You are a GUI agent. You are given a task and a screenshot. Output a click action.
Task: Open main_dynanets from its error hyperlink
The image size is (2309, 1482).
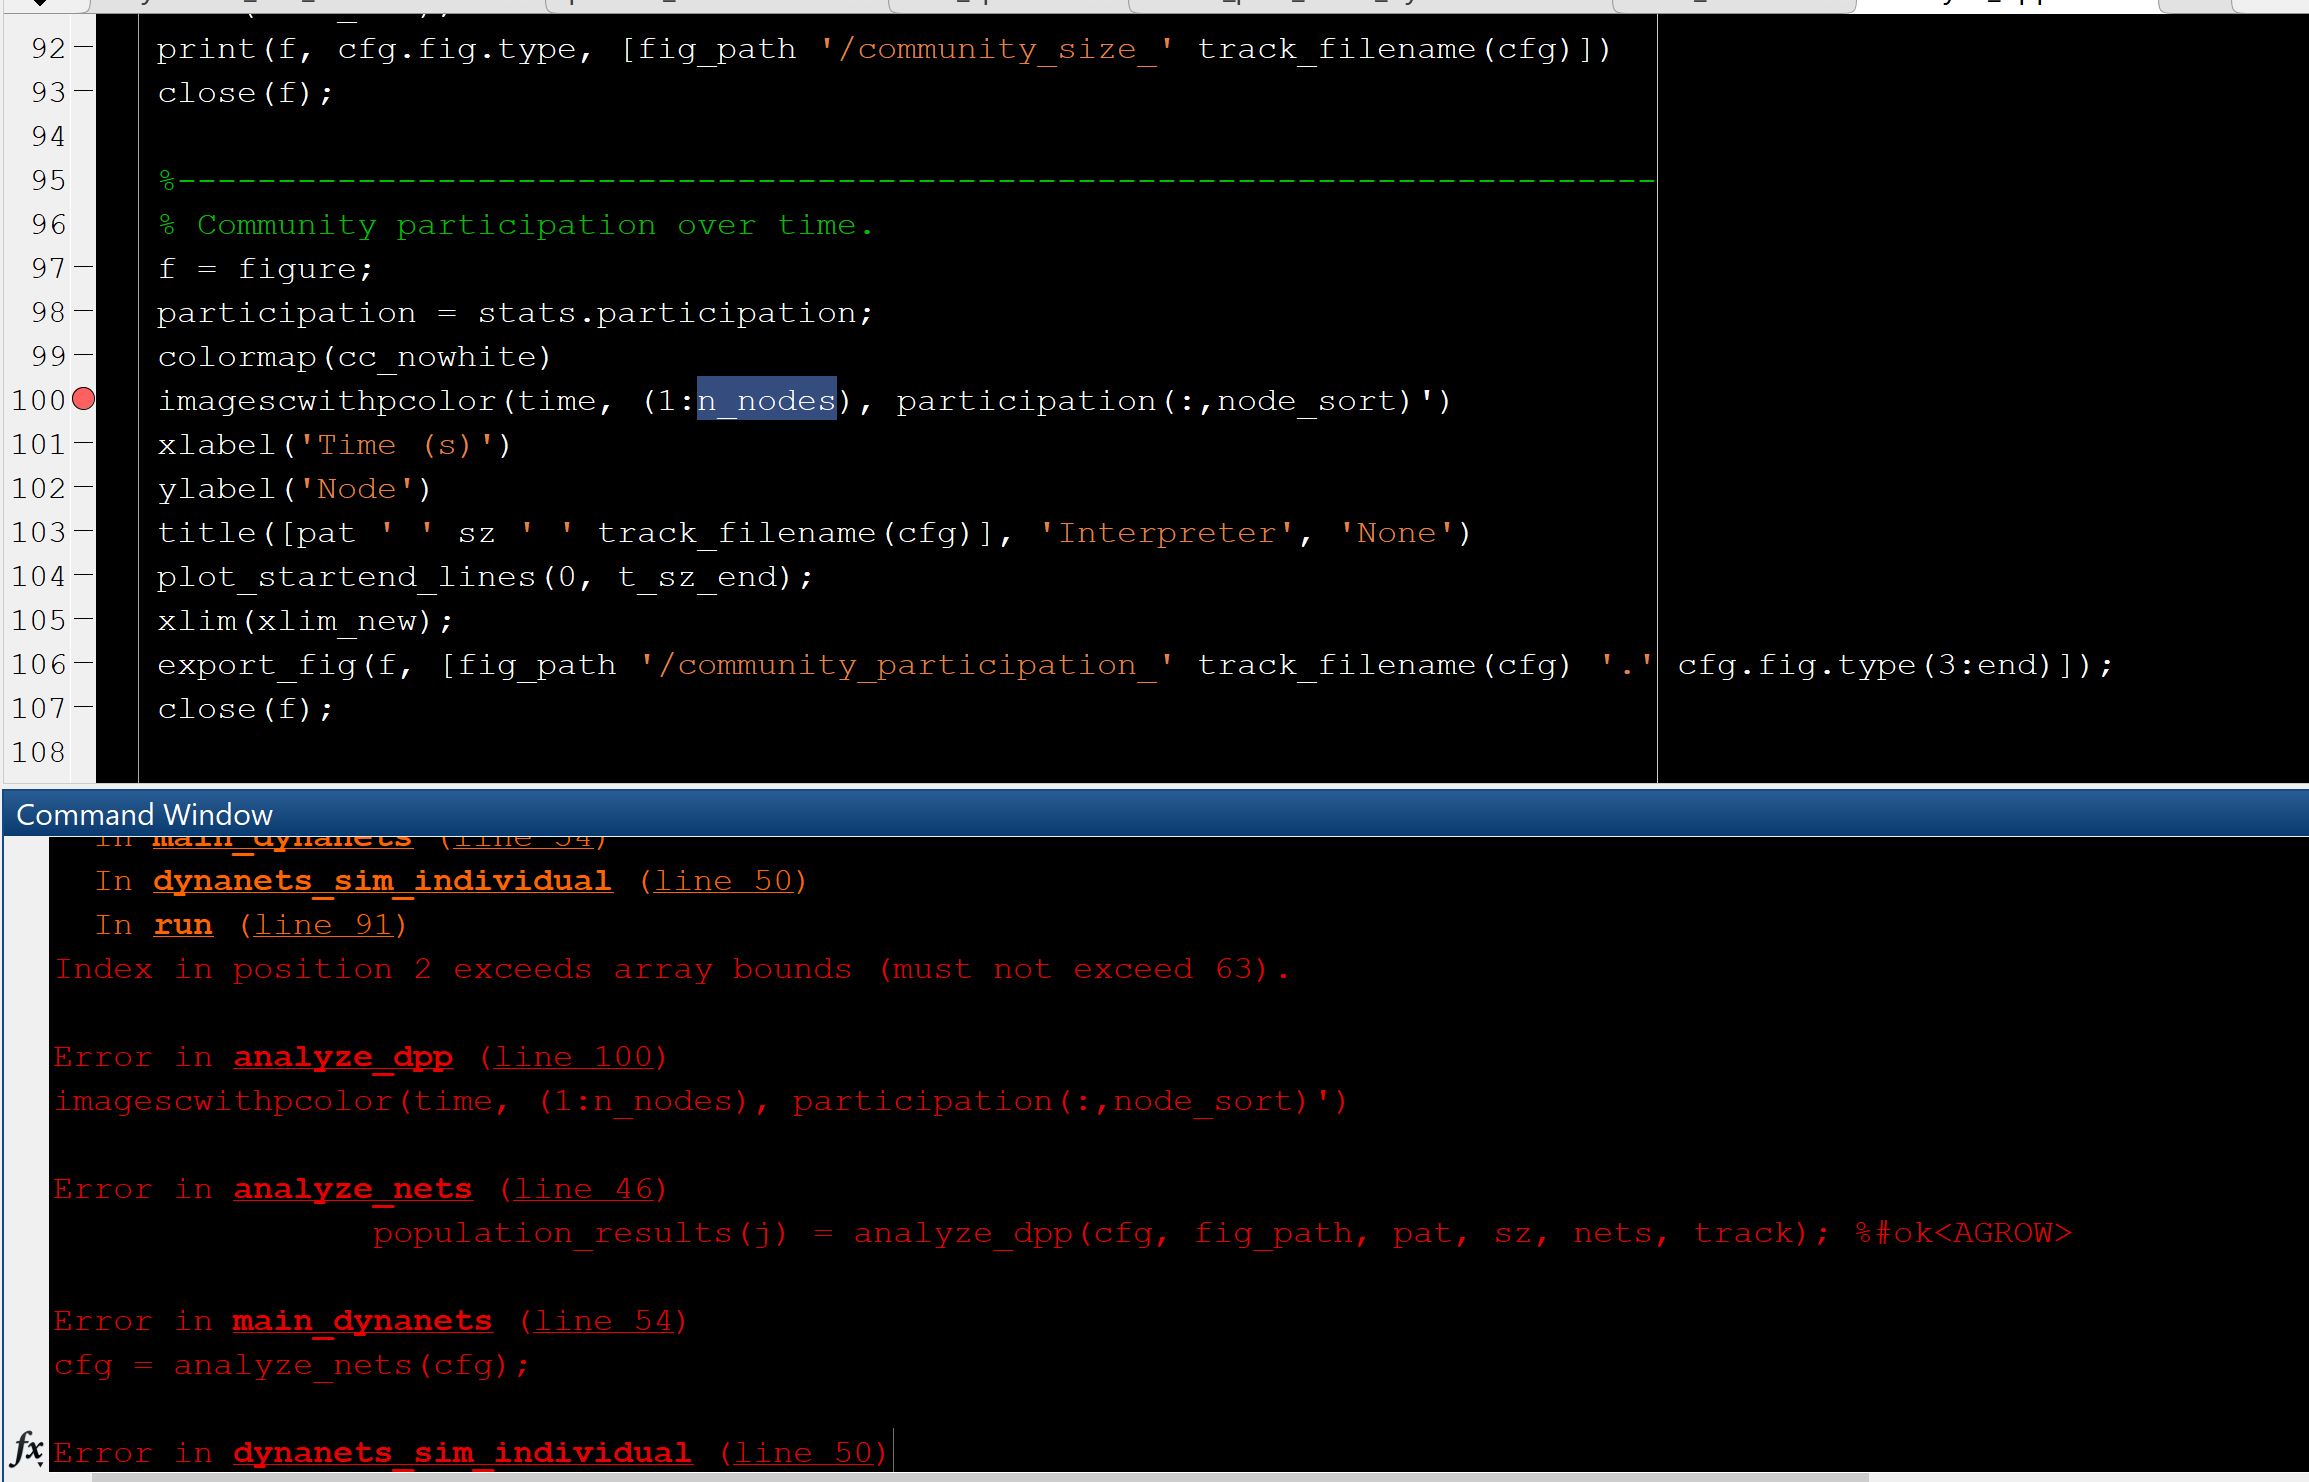pos(361,1320)
